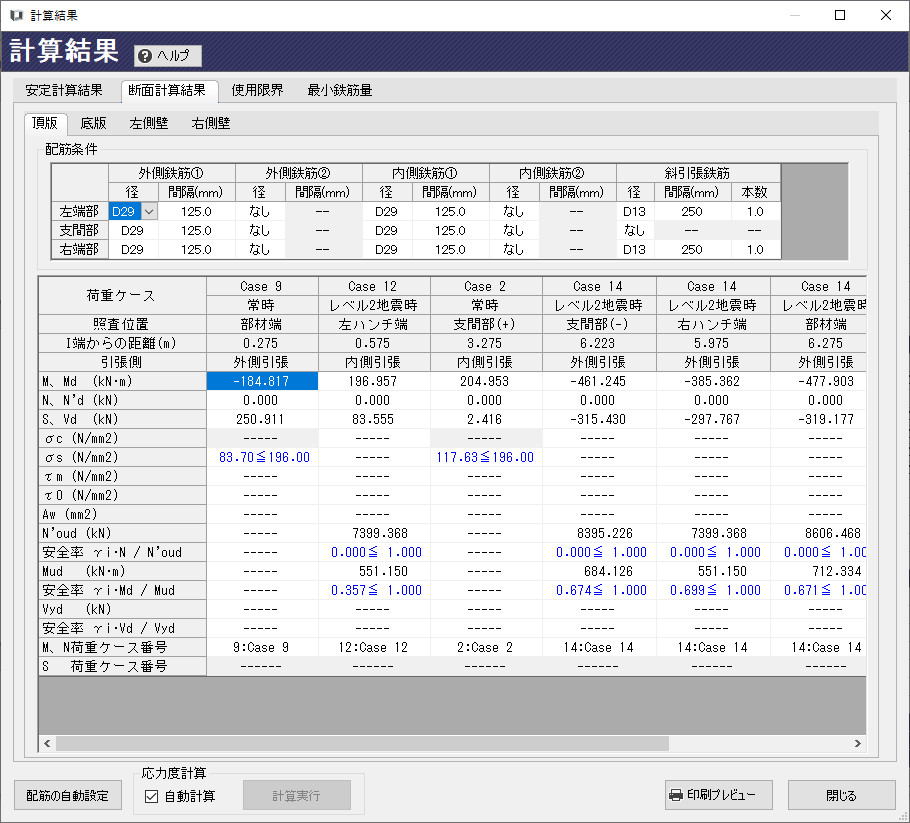
Task: Click the 12:Case 12 load case cell
Action: (373, 647)
